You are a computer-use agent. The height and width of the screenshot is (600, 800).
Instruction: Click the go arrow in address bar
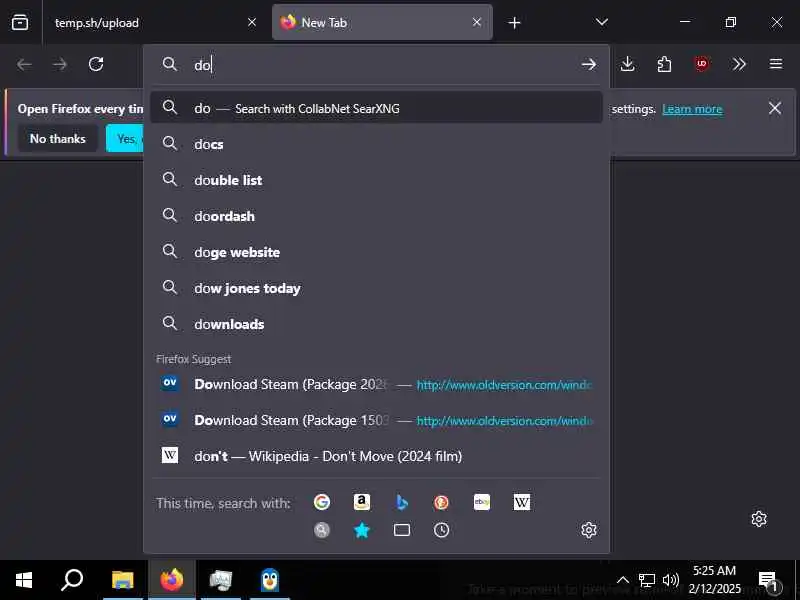[x=589, y=64]
